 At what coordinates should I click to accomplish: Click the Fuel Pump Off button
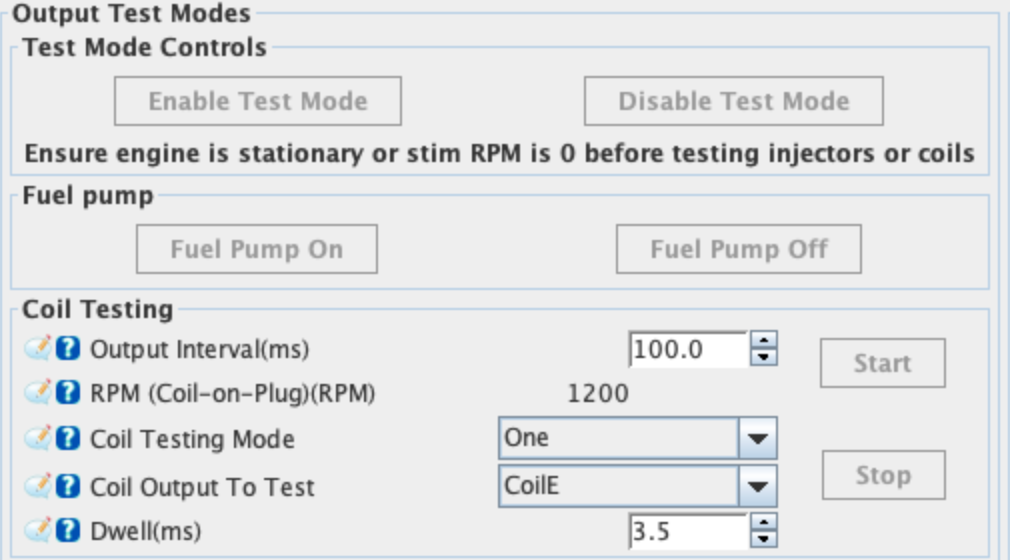(739, 249)
